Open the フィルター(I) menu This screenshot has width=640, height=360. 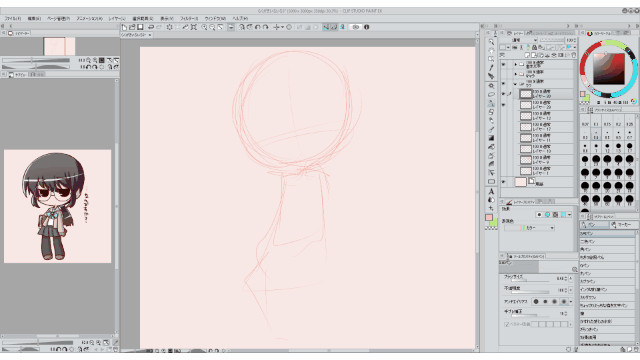tap(189, 18)
